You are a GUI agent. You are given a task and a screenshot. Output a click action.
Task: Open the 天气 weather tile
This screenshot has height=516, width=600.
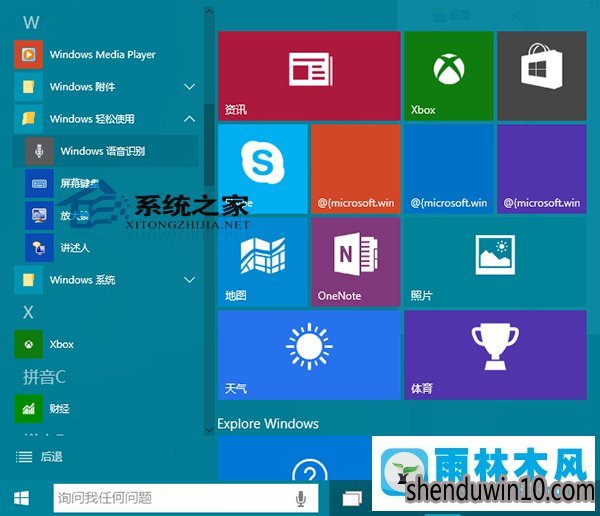[x=309, y=355]
